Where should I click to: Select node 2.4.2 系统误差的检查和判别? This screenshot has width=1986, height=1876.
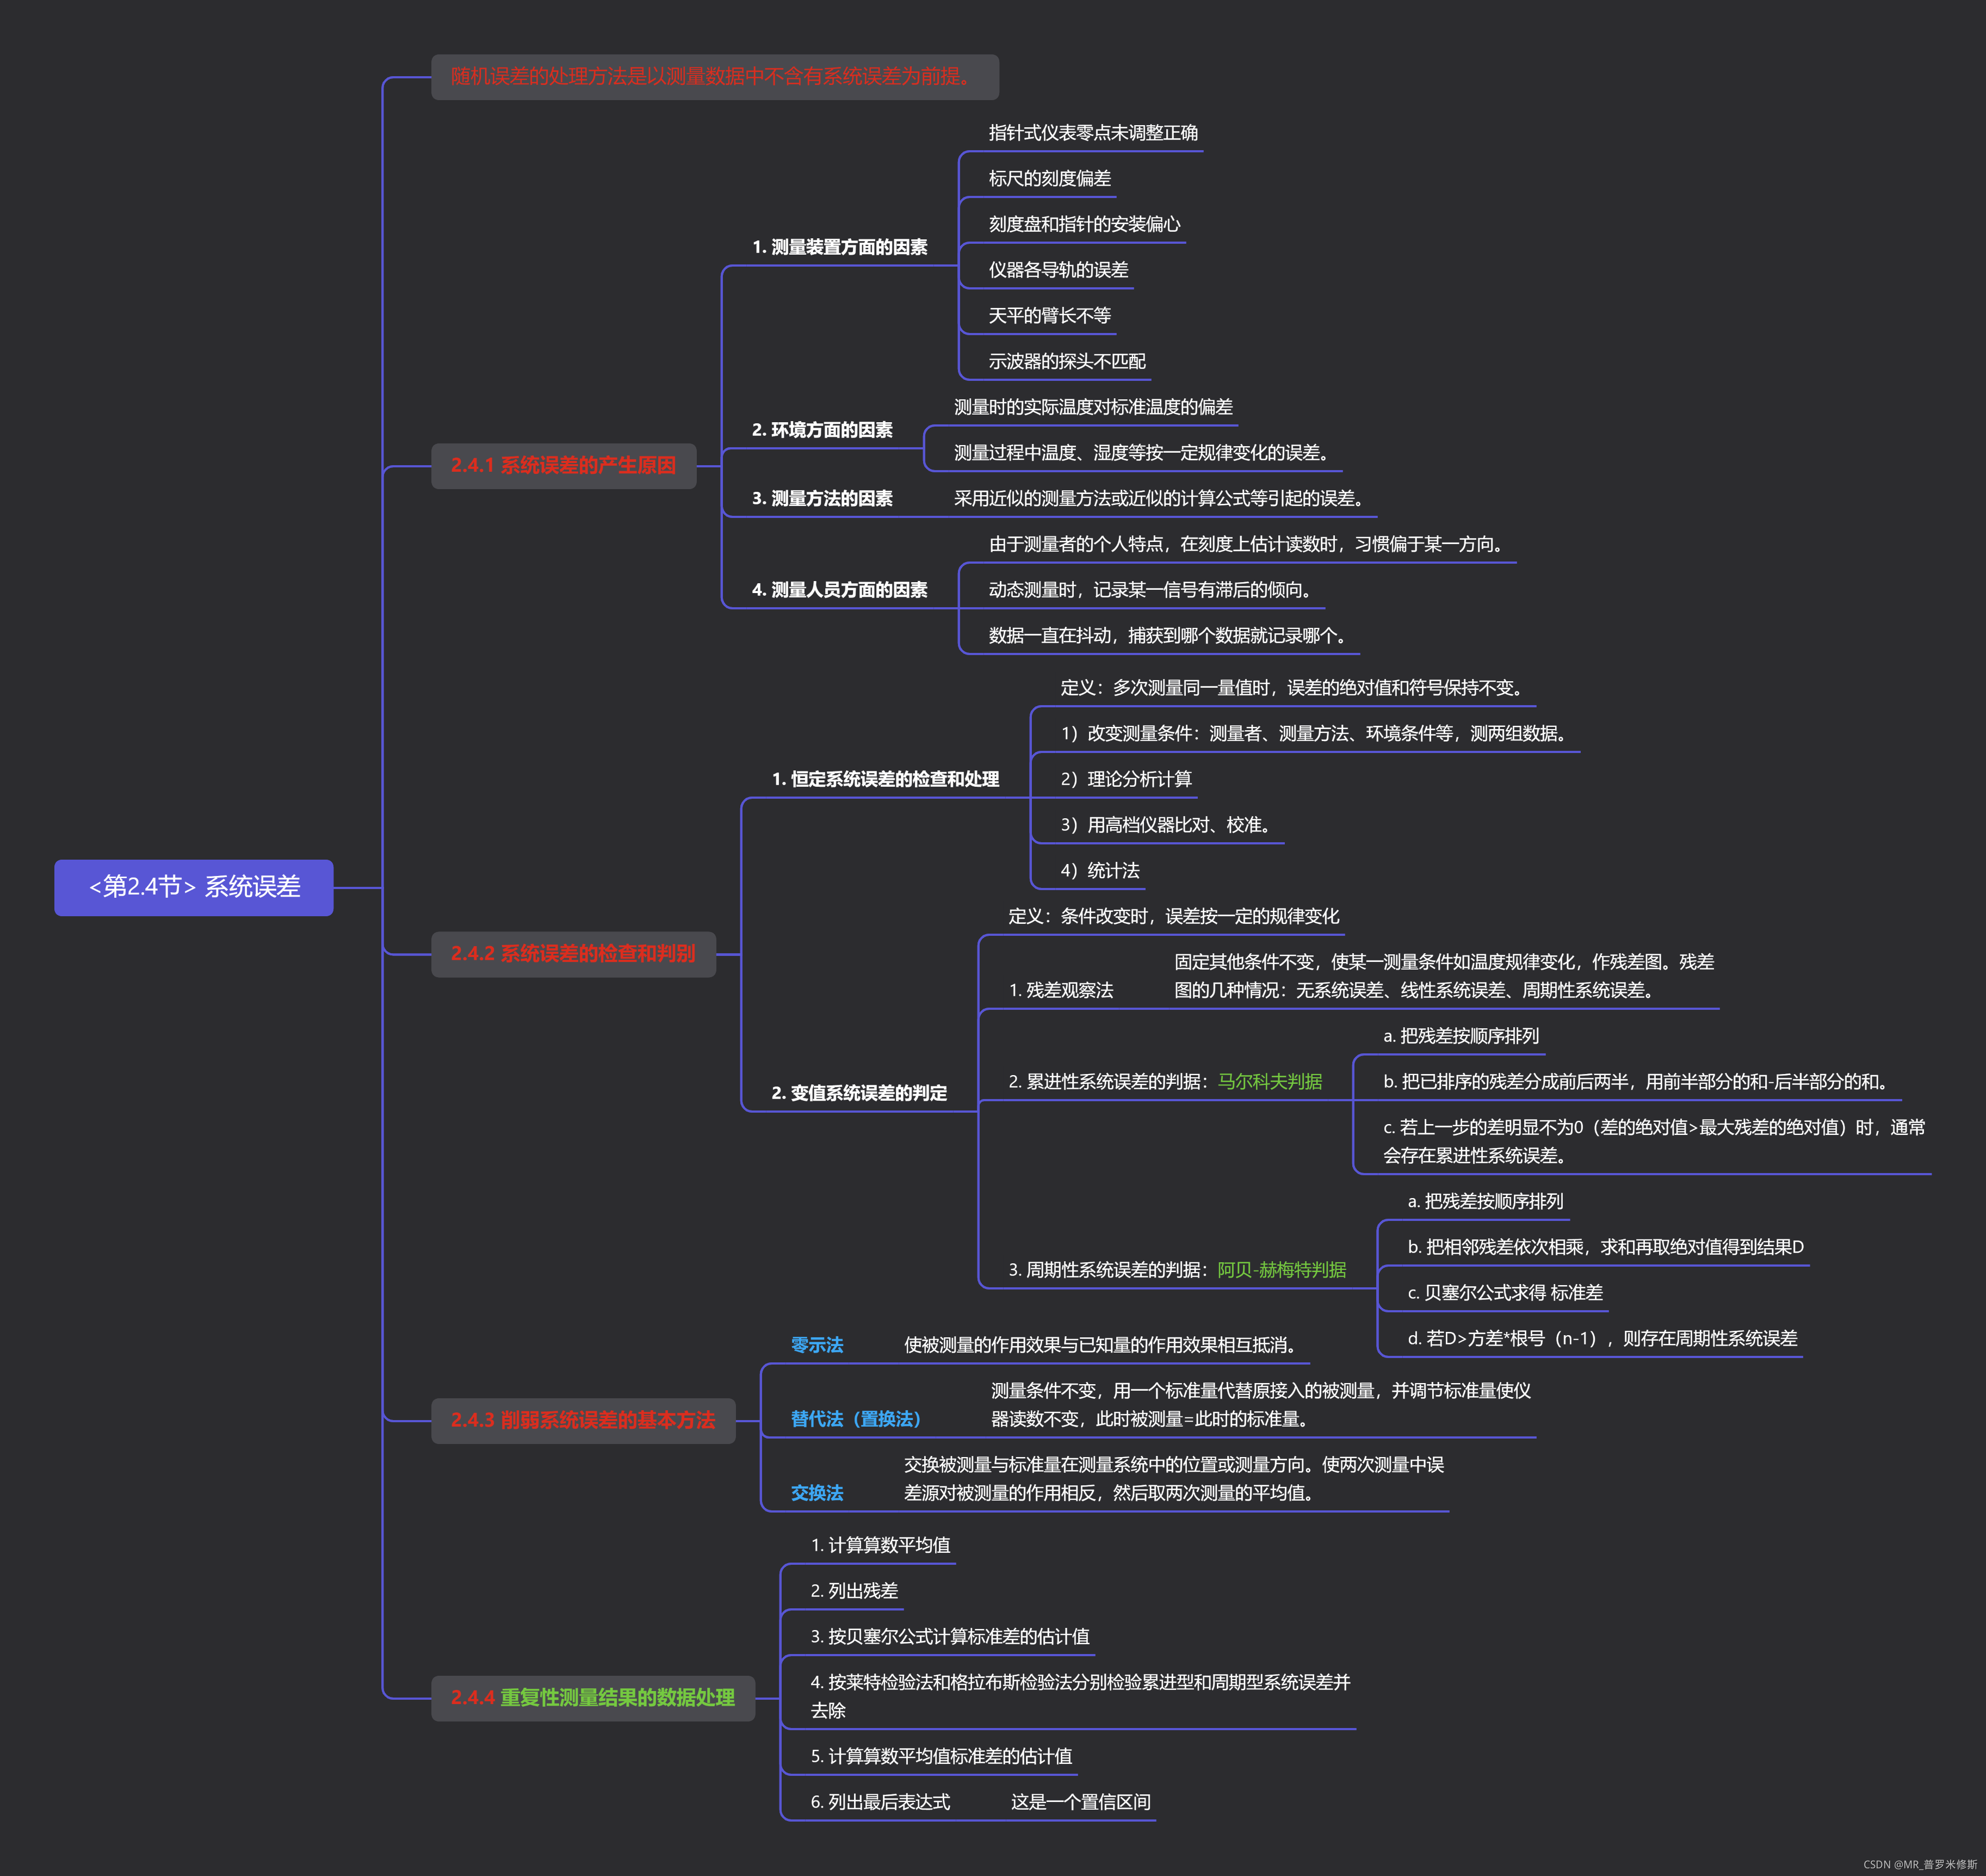573,954
